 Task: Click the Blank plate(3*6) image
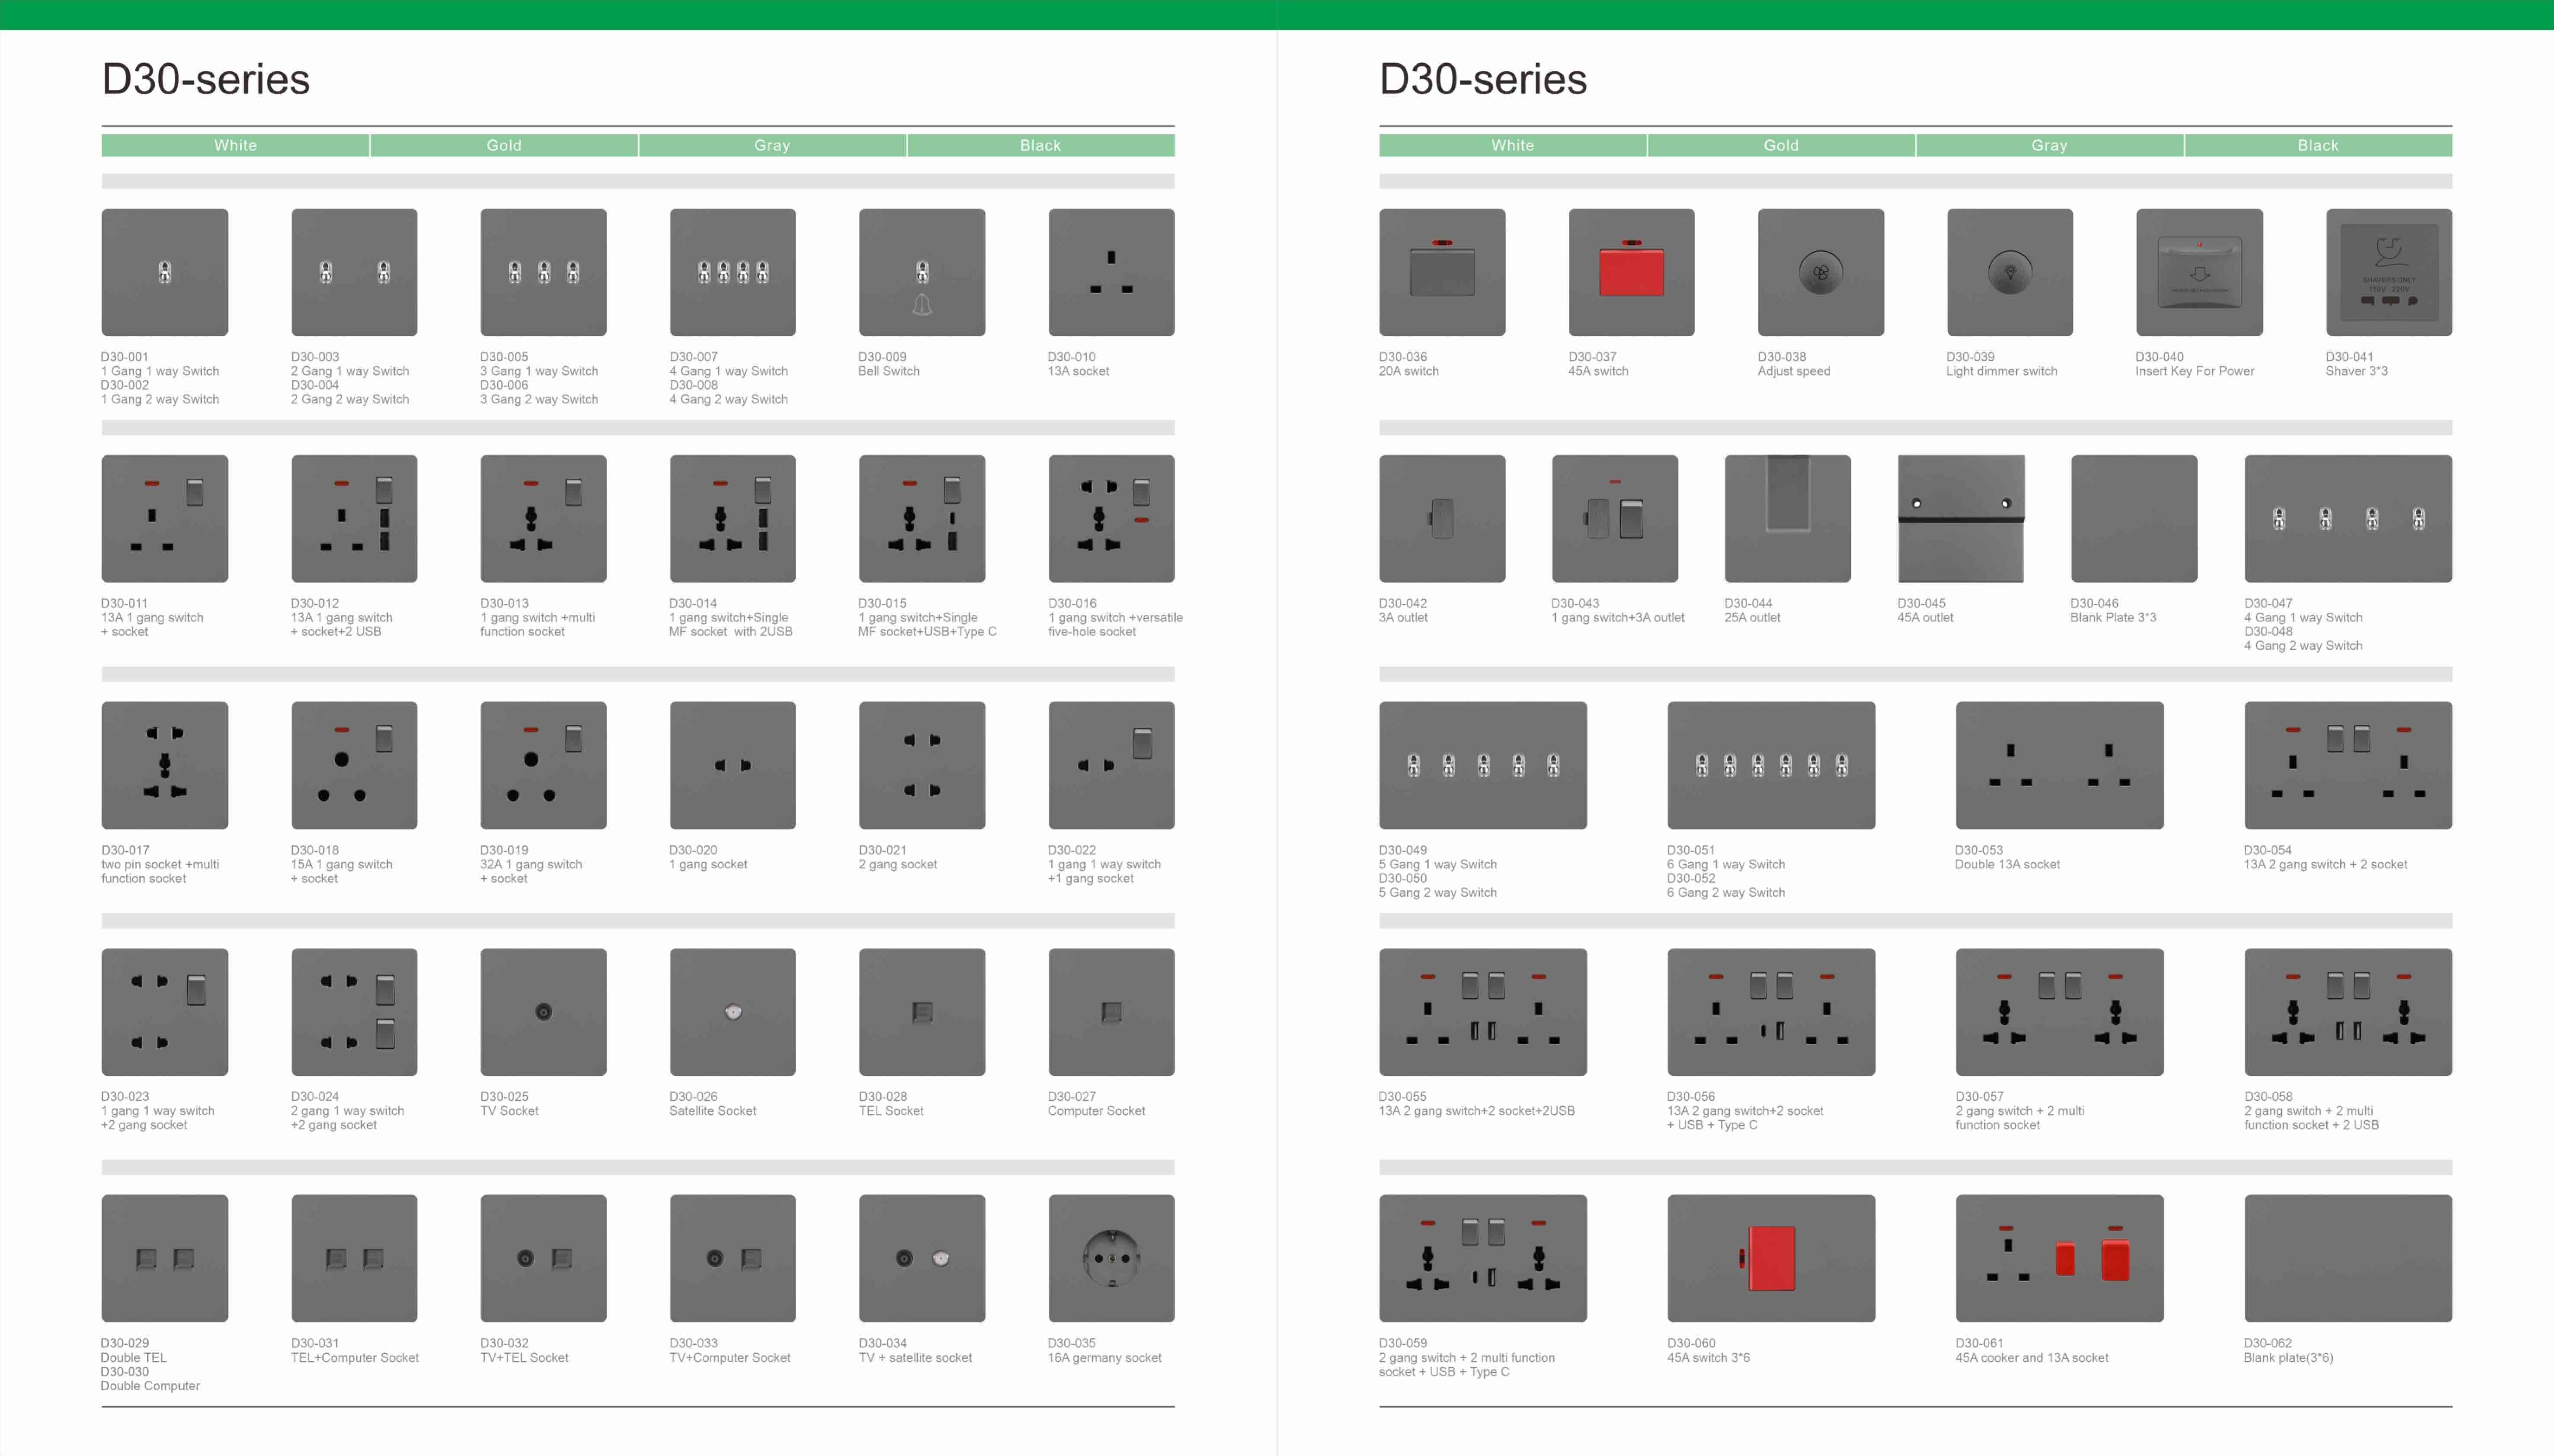(x=2348, y=1258)
